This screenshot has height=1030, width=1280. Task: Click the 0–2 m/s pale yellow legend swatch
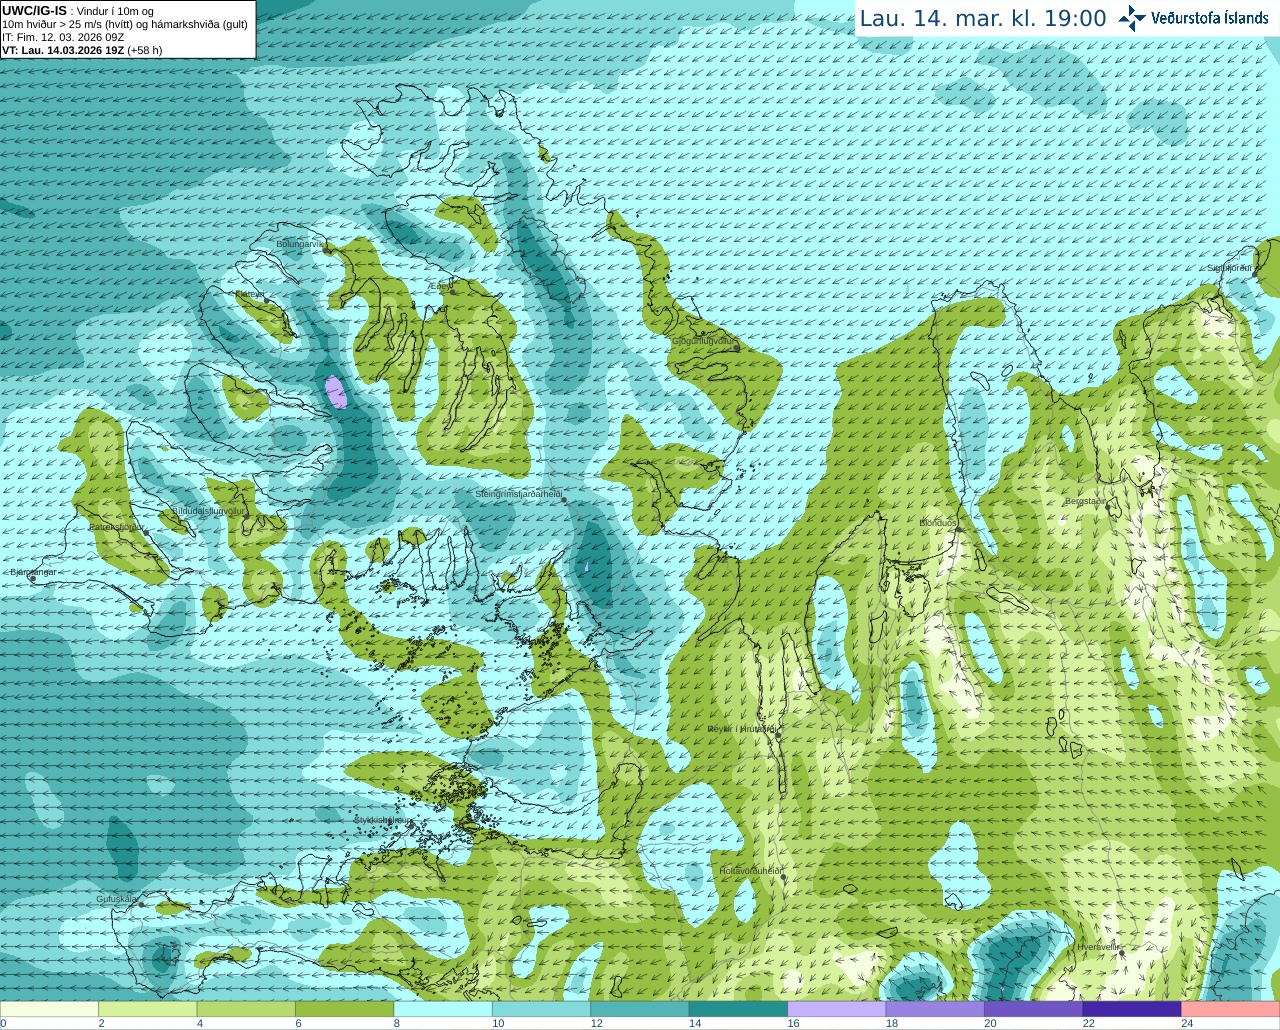(x=49, y=1009)
